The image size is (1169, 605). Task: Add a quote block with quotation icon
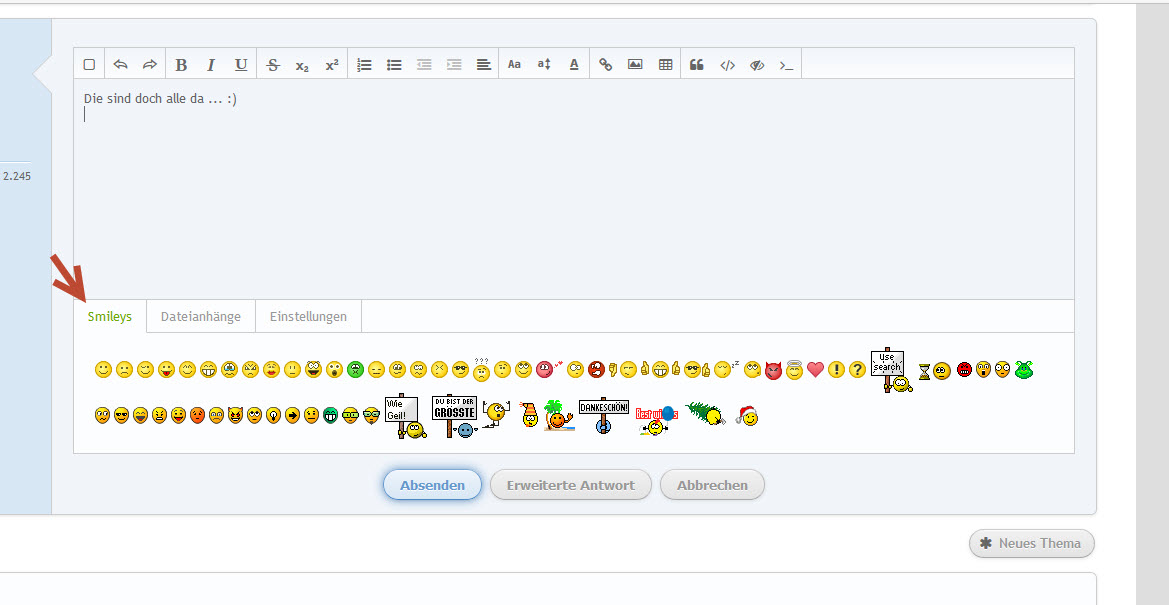[x=697, y=65]
